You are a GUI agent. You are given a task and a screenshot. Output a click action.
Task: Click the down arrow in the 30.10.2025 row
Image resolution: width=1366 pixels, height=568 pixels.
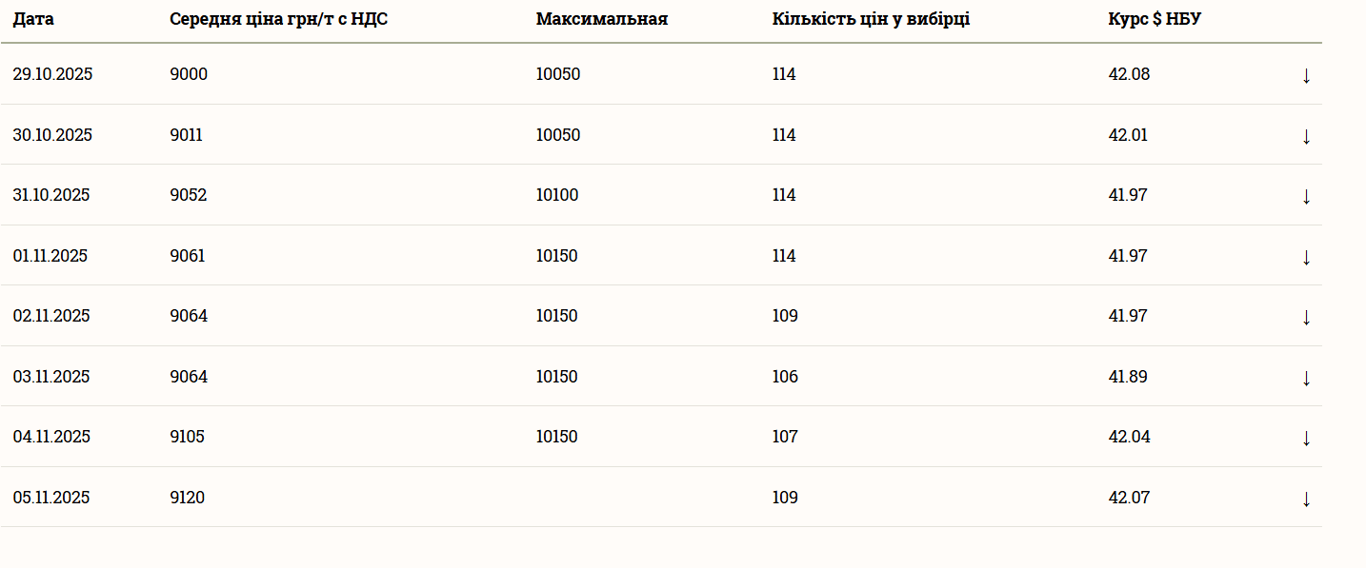(x=1306, y=136)
